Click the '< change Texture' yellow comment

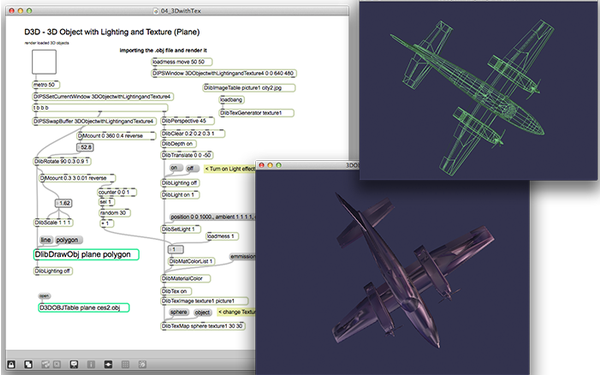point(236,312)
